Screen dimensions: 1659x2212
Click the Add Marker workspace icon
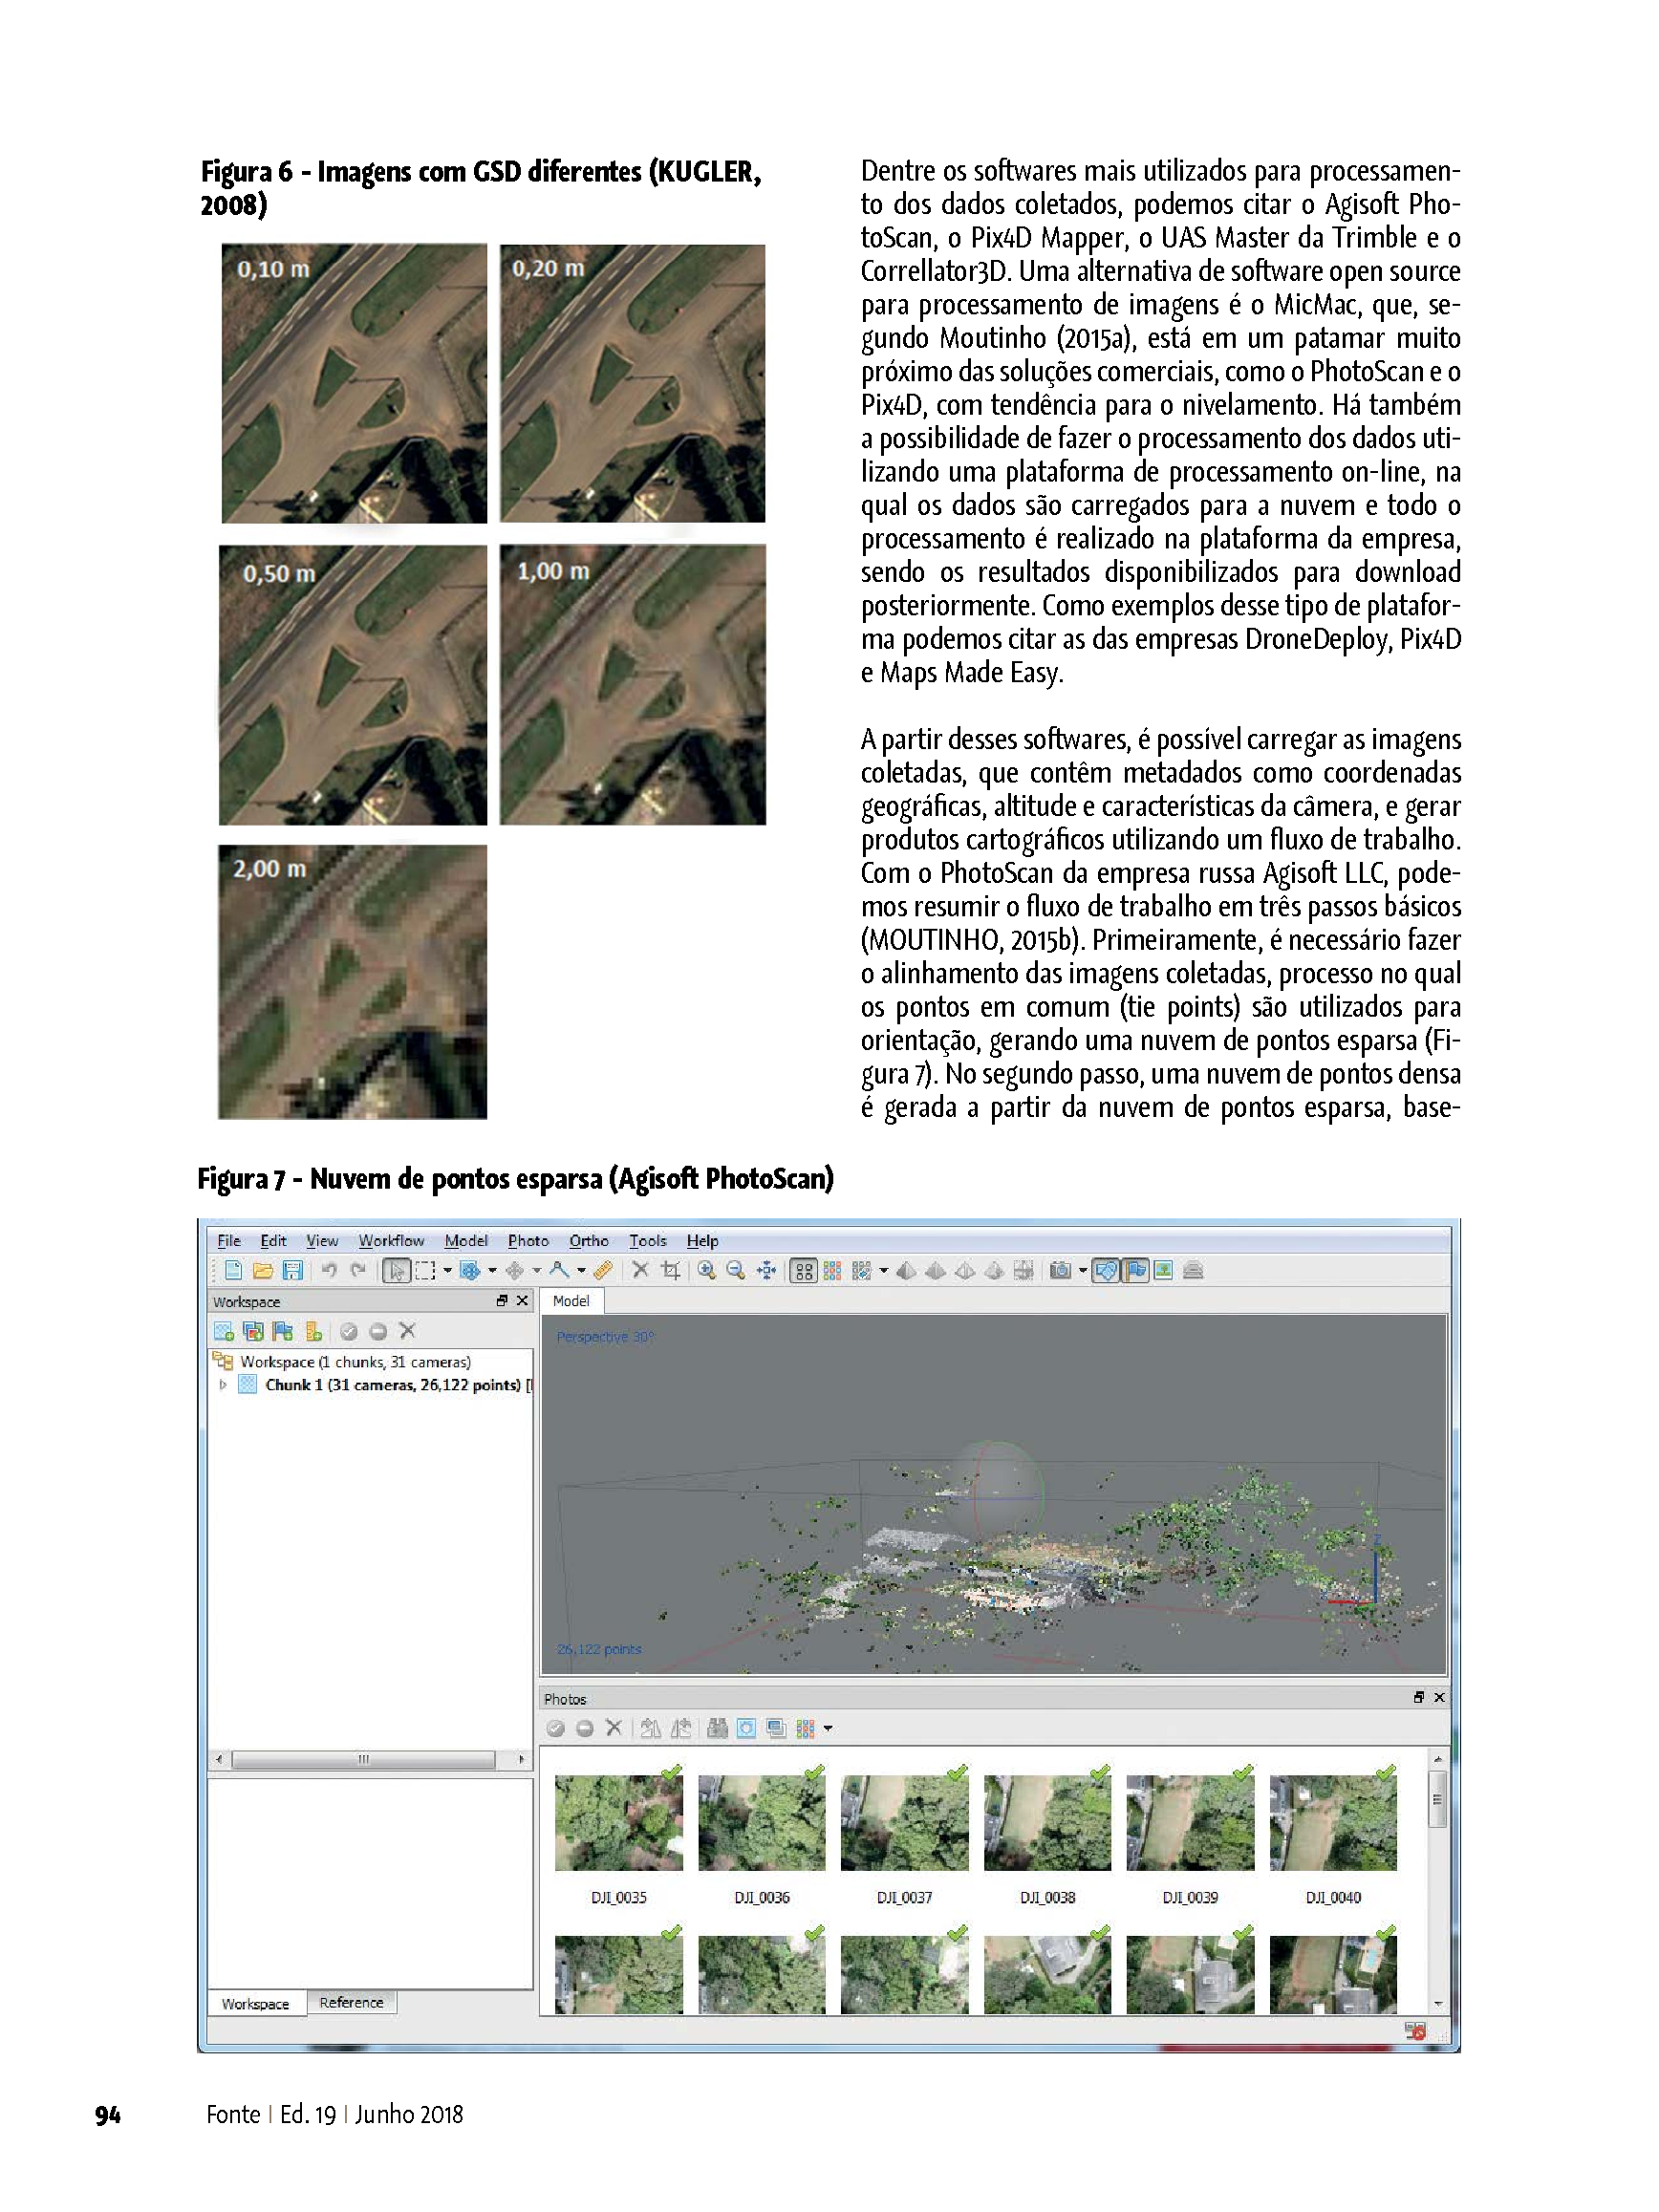pyautogui.click(x=283, y=1331)
